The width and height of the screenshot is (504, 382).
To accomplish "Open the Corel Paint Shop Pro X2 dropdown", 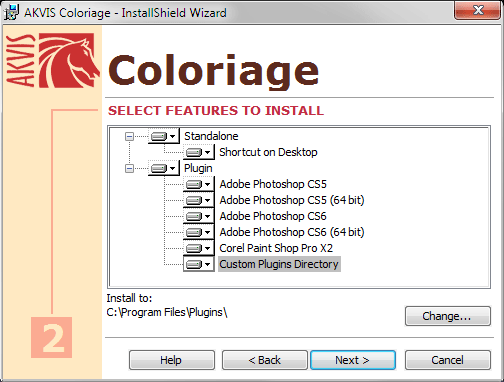I will [199, 248].
